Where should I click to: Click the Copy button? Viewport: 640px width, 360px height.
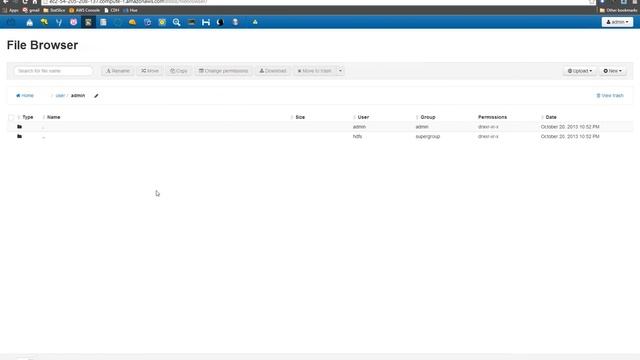(179, 71)
